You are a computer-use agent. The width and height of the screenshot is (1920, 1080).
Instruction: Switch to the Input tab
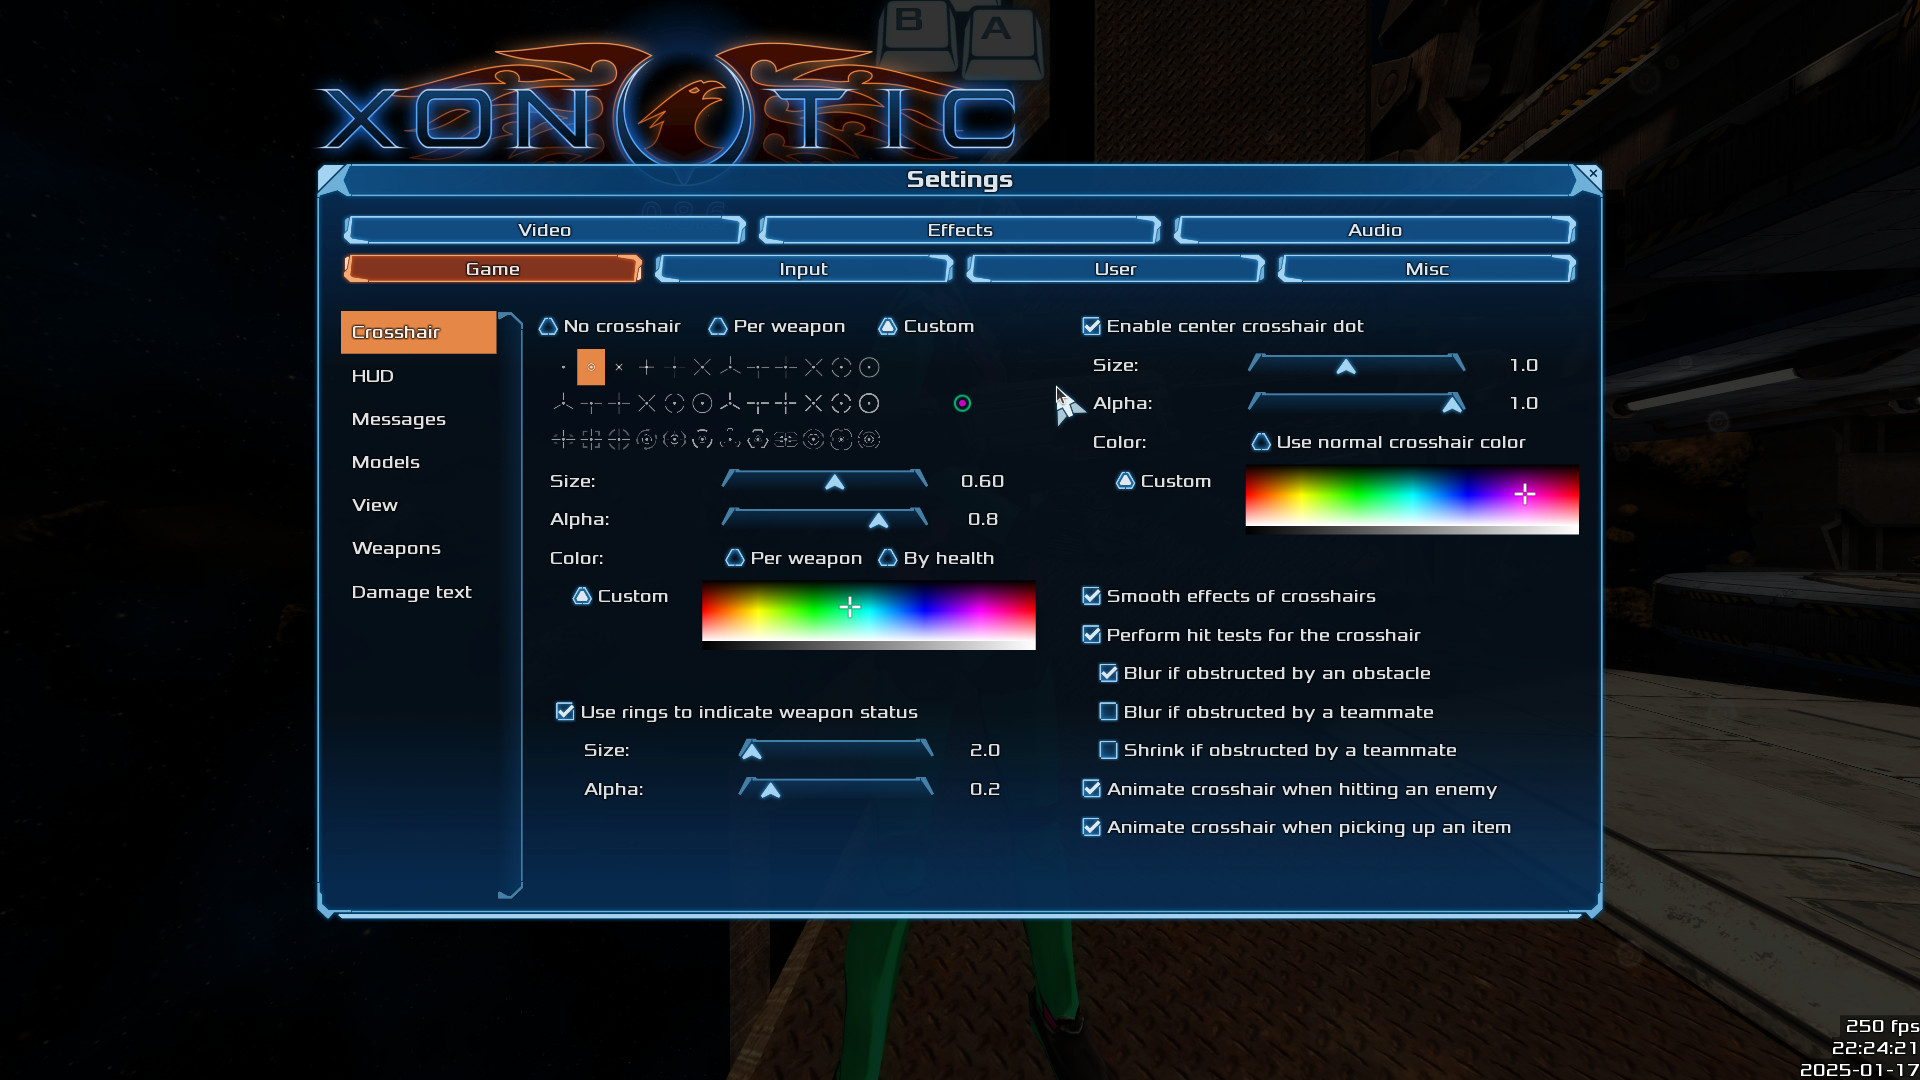point(804,269)
